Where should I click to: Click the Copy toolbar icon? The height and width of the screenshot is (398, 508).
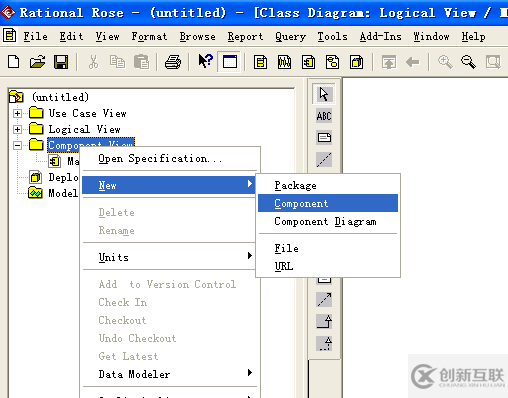pyautogui.click(x=117, y=62)
